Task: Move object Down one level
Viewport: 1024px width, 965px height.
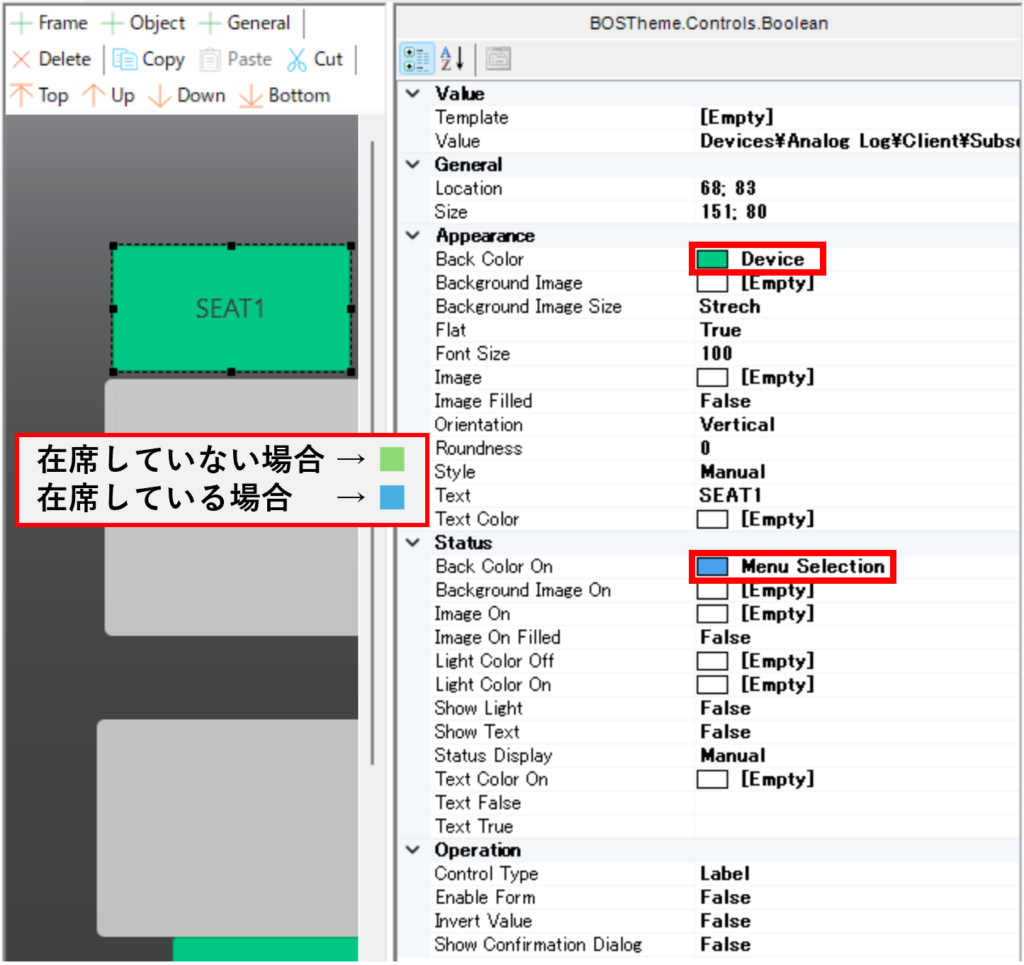Action: coord(160,96)
